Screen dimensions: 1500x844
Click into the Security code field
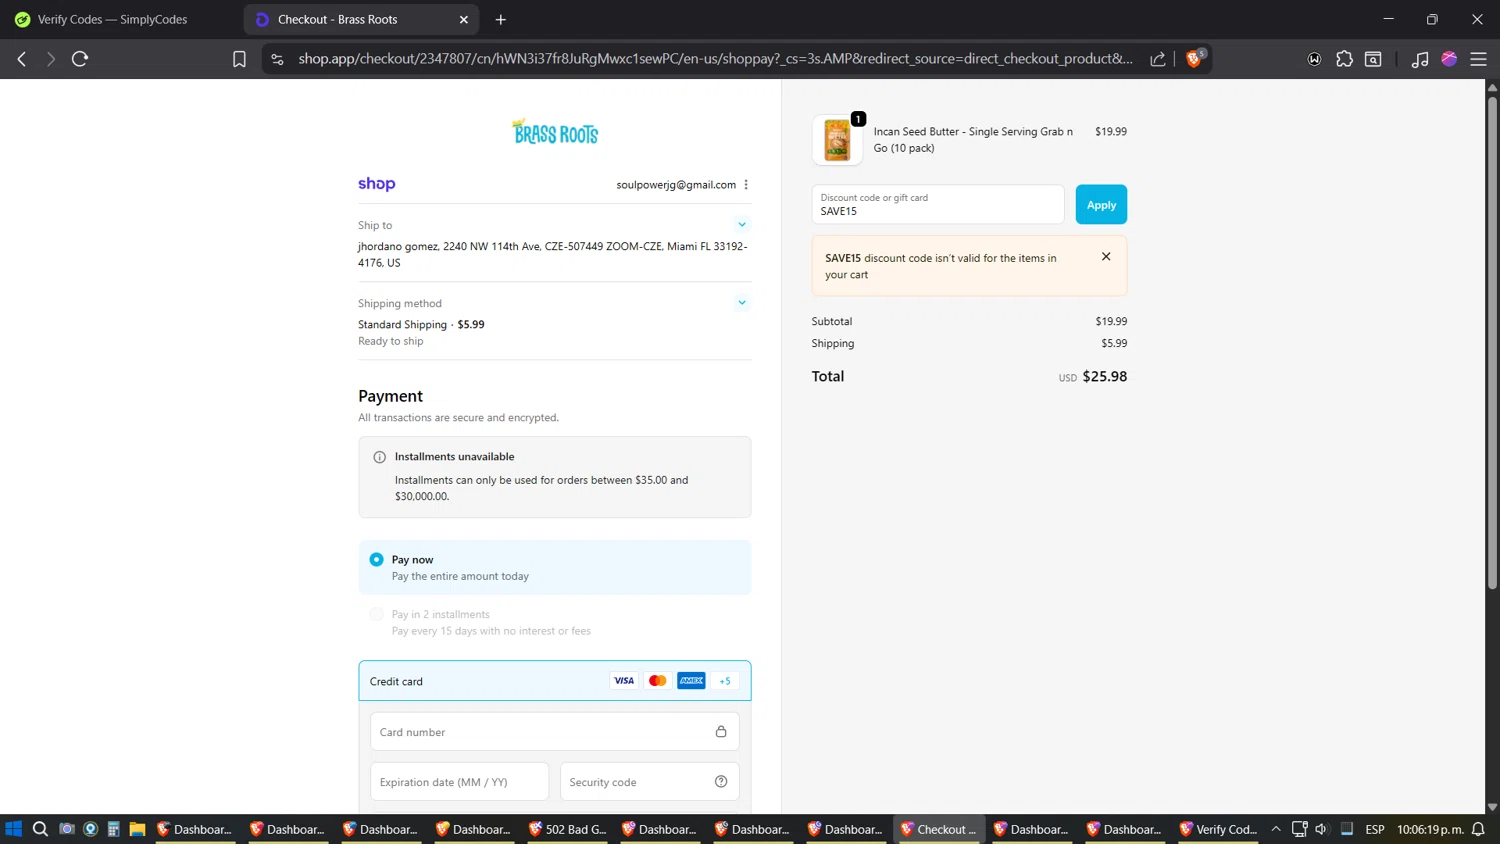650,782
